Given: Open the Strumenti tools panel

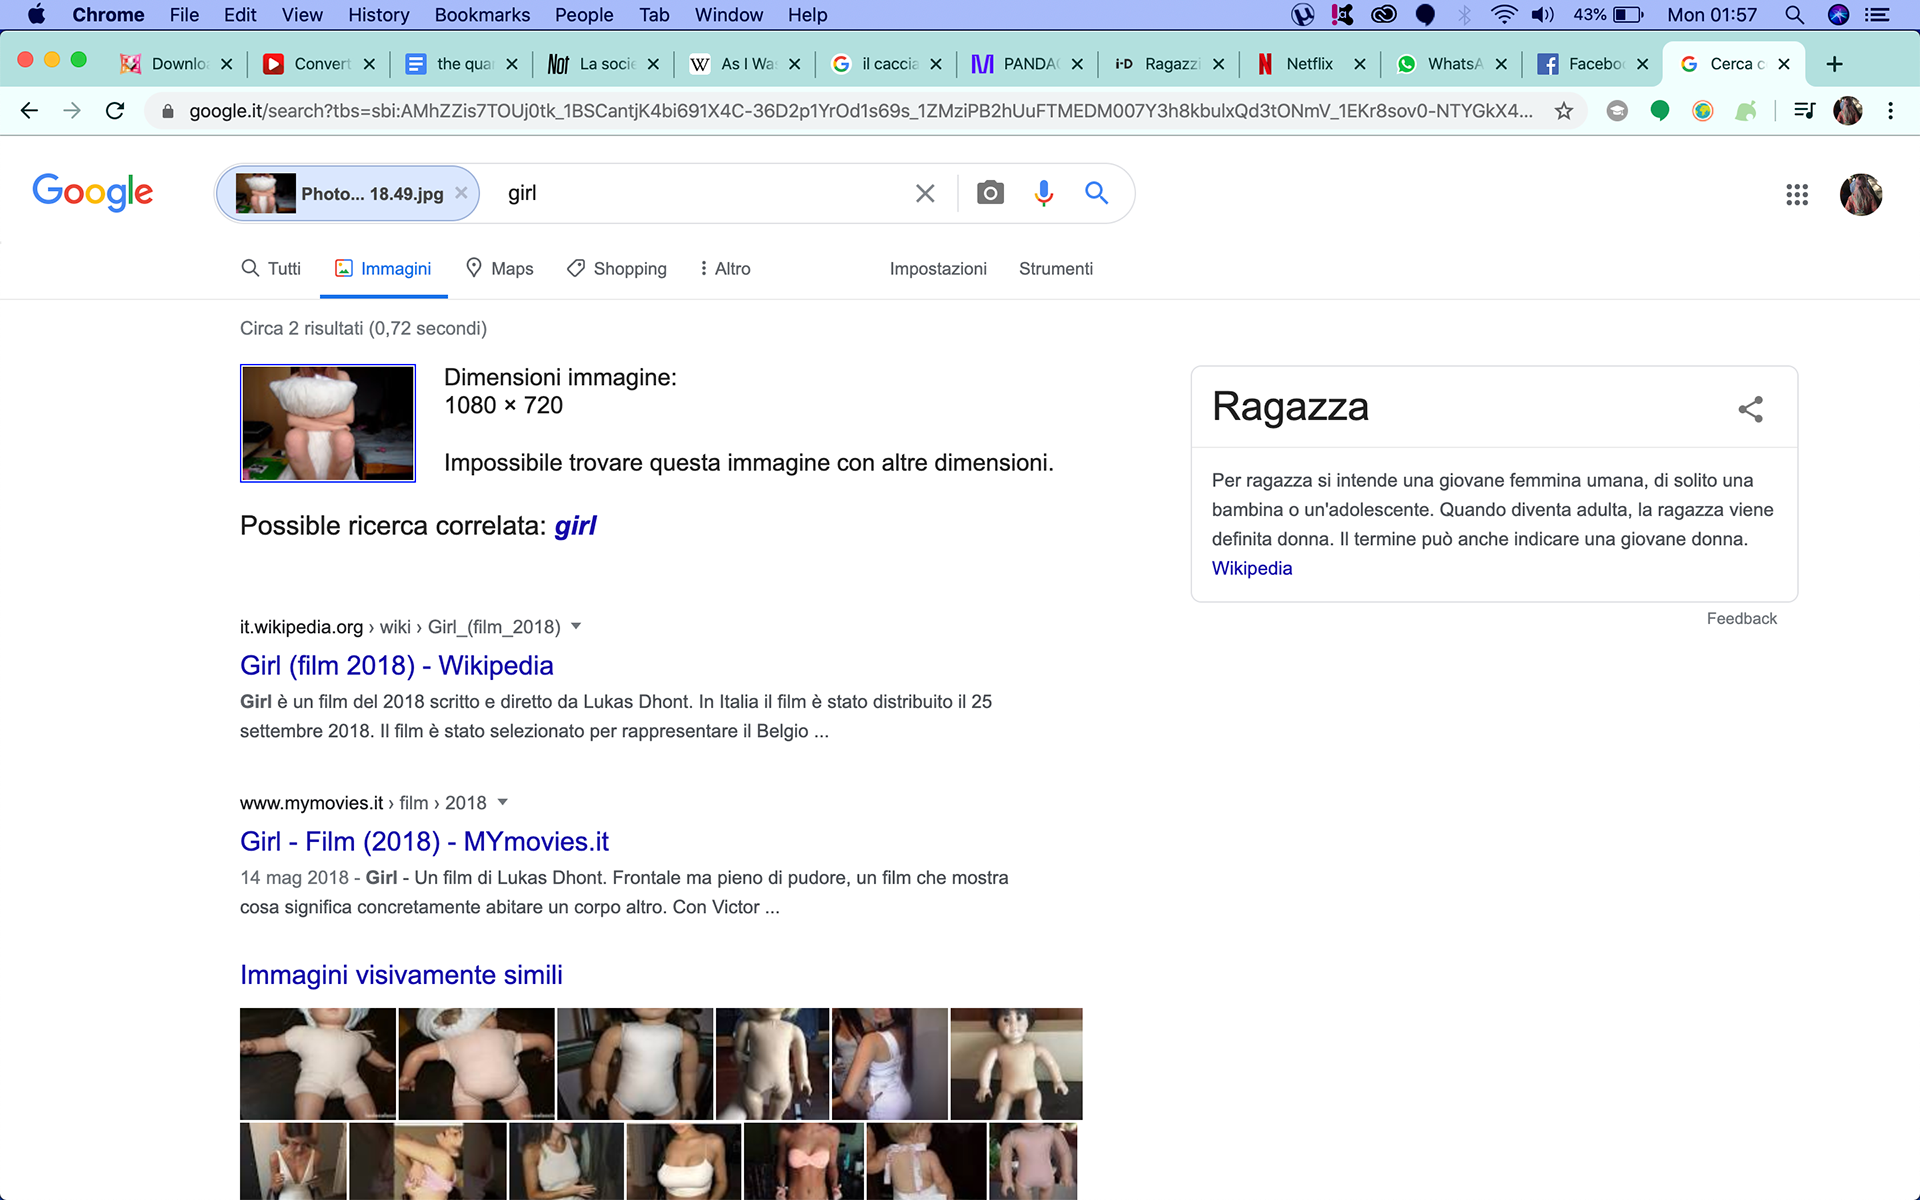Looking at the screenshot, I should (1056, 269).
